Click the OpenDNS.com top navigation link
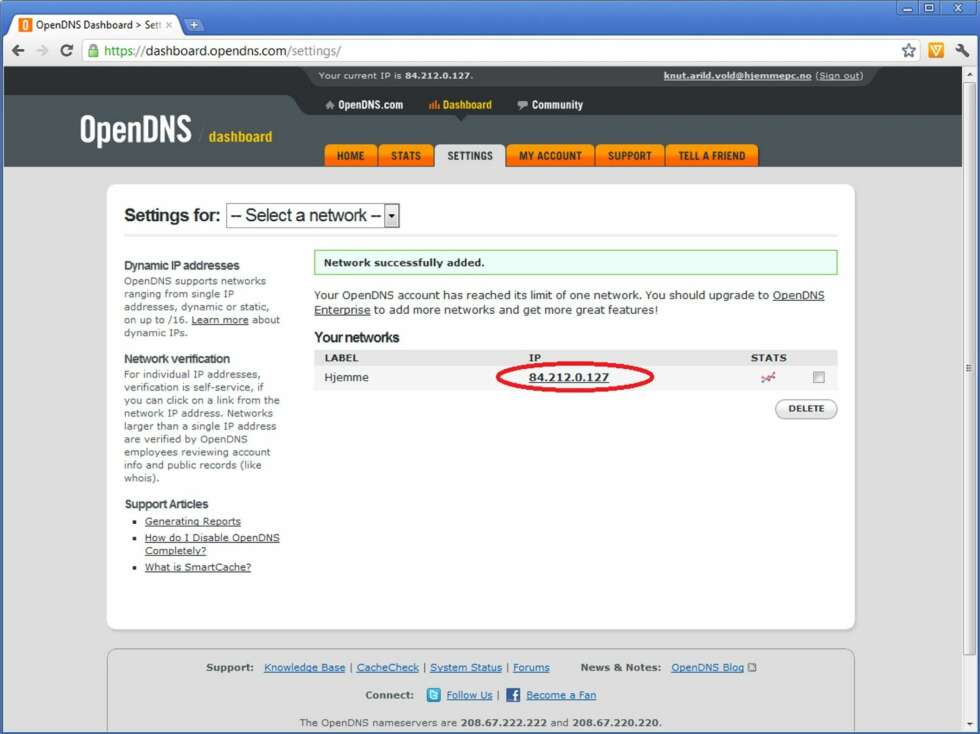Screen dimensions: 980x734 [364, 105]
